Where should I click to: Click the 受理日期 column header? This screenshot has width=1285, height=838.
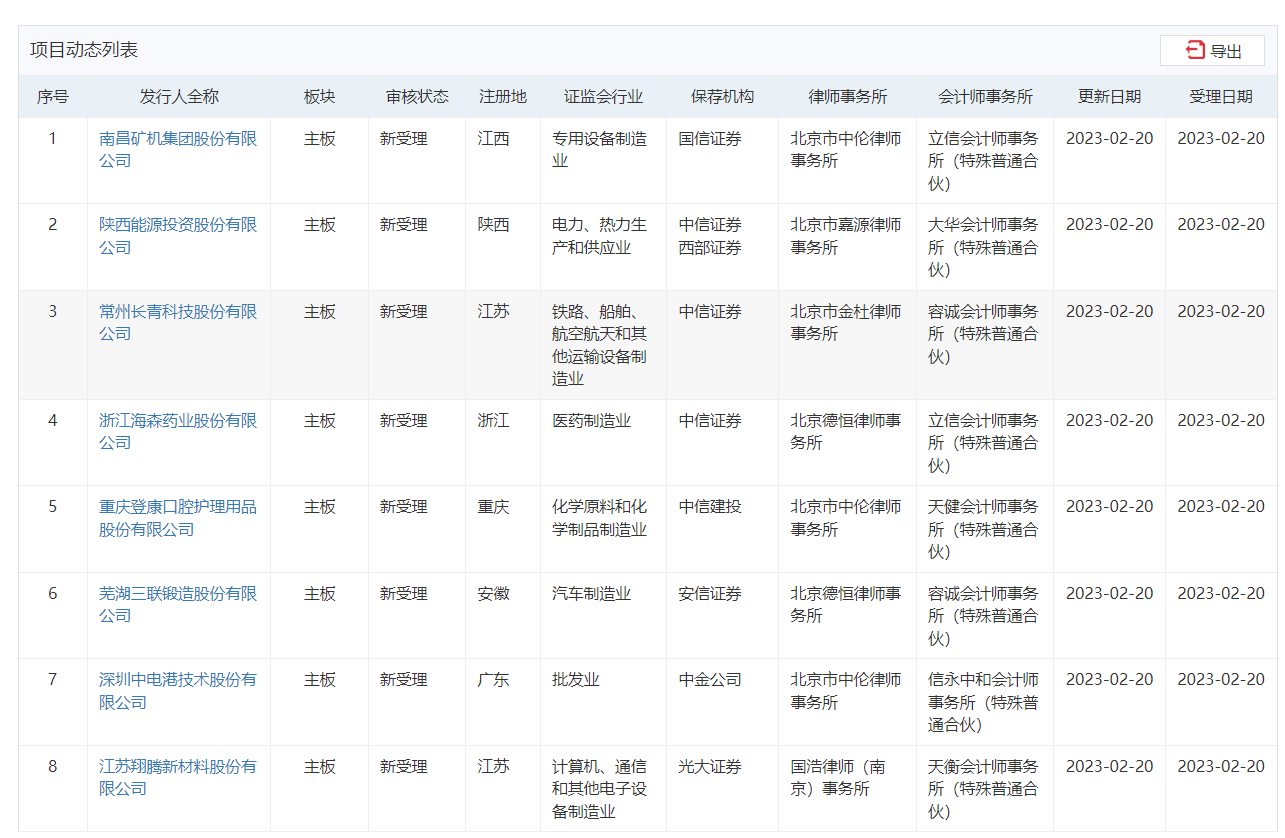tap(1221, 97)
